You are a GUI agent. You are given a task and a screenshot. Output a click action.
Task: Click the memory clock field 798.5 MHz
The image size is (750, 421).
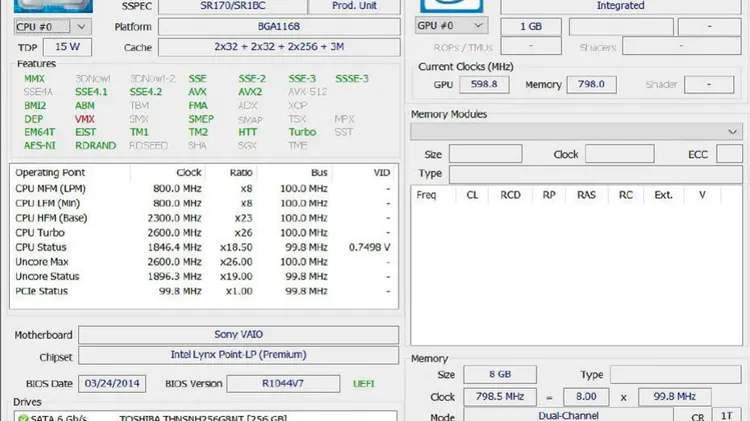(x=500, y=397)
